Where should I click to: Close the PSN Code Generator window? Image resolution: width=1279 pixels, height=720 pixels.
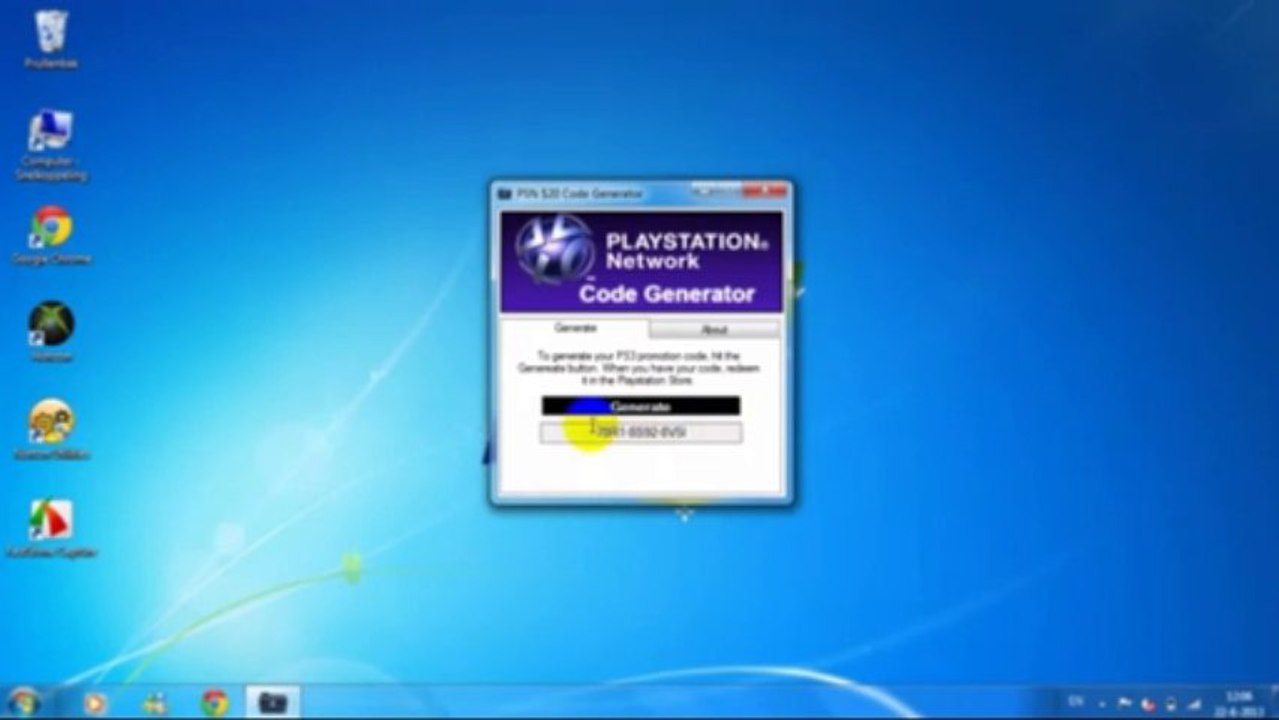point(766,190)
